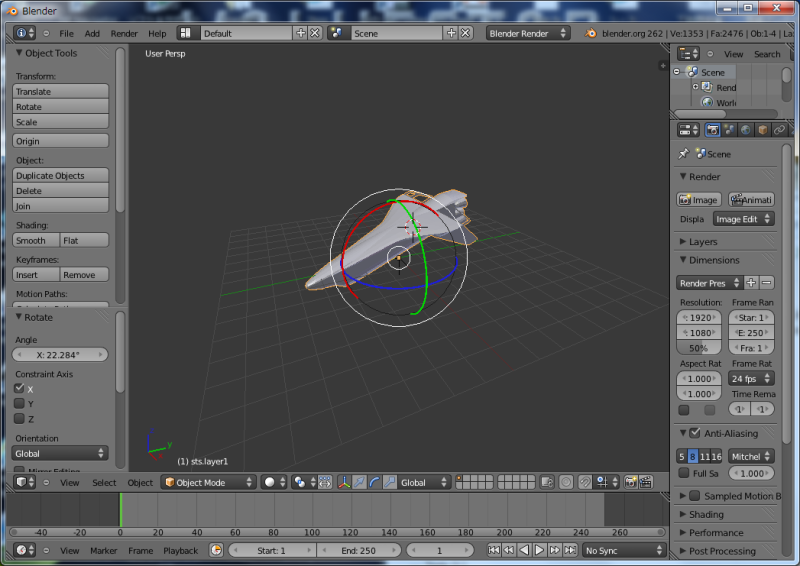Screen dimensions: 800x566
Task: Open the Render Presets dropdown
Action: [x=709, y=283]
